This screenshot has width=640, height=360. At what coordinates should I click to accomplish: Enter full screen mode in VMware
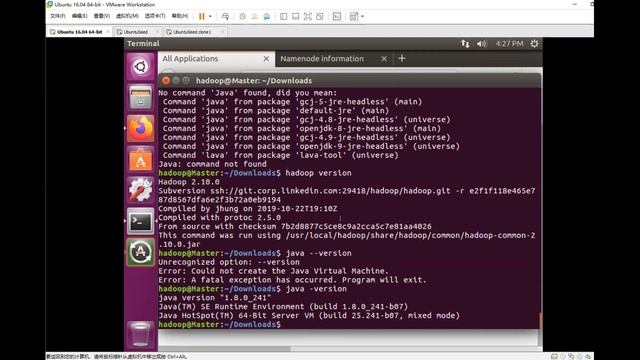[308, 16]
